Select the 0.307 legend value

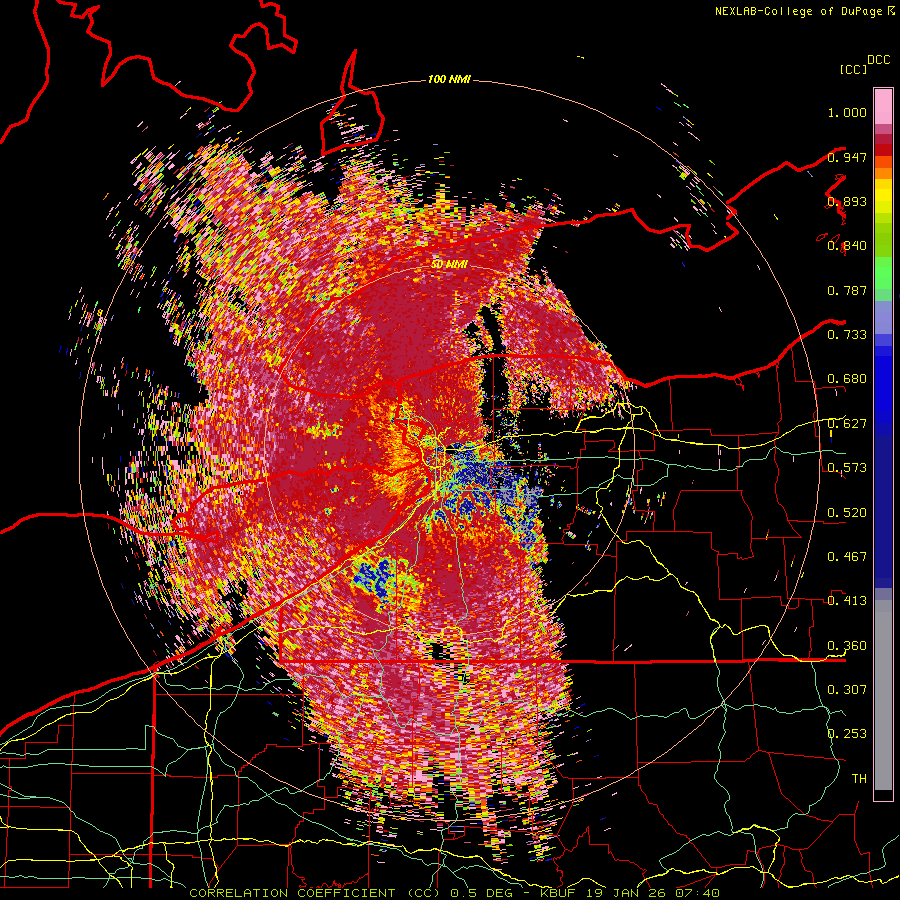tap(847, 690)
